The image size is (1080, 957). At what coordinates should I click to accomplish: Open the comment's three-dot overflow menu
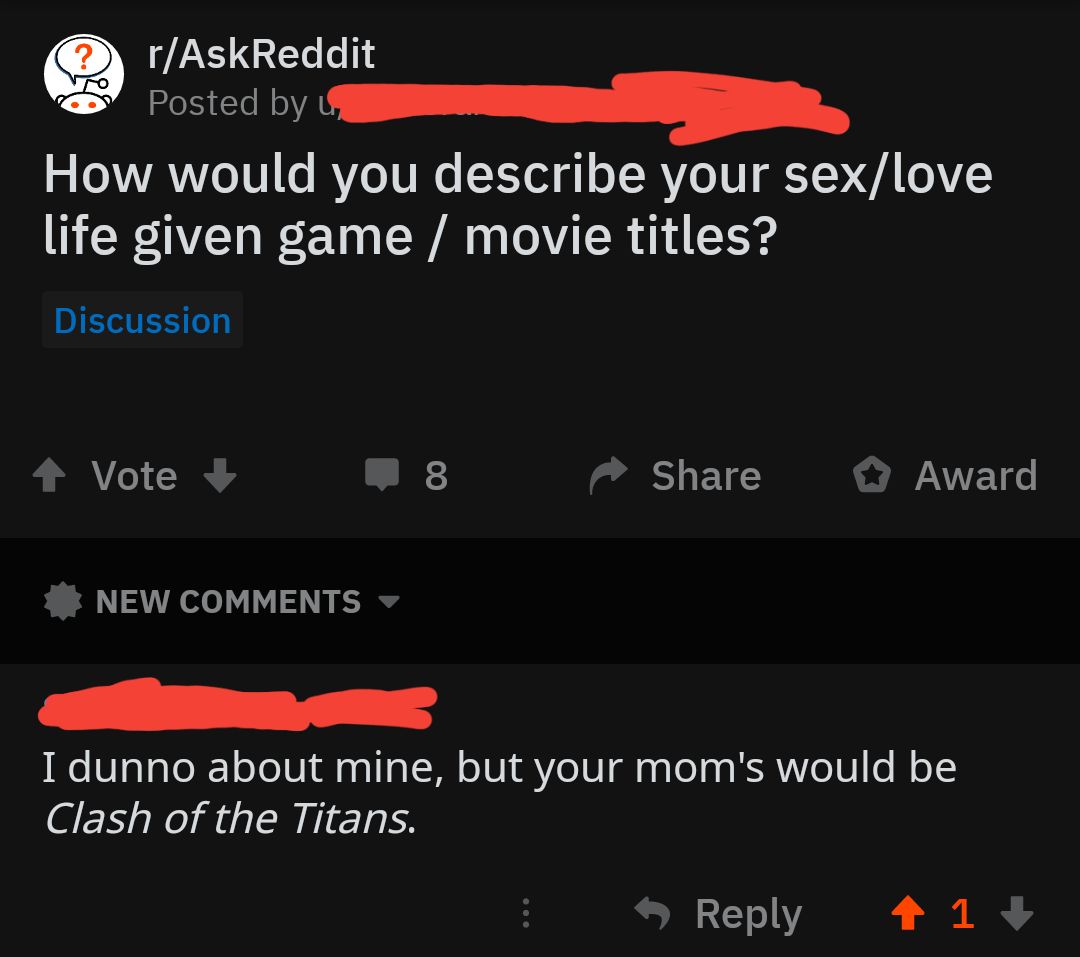526,913
